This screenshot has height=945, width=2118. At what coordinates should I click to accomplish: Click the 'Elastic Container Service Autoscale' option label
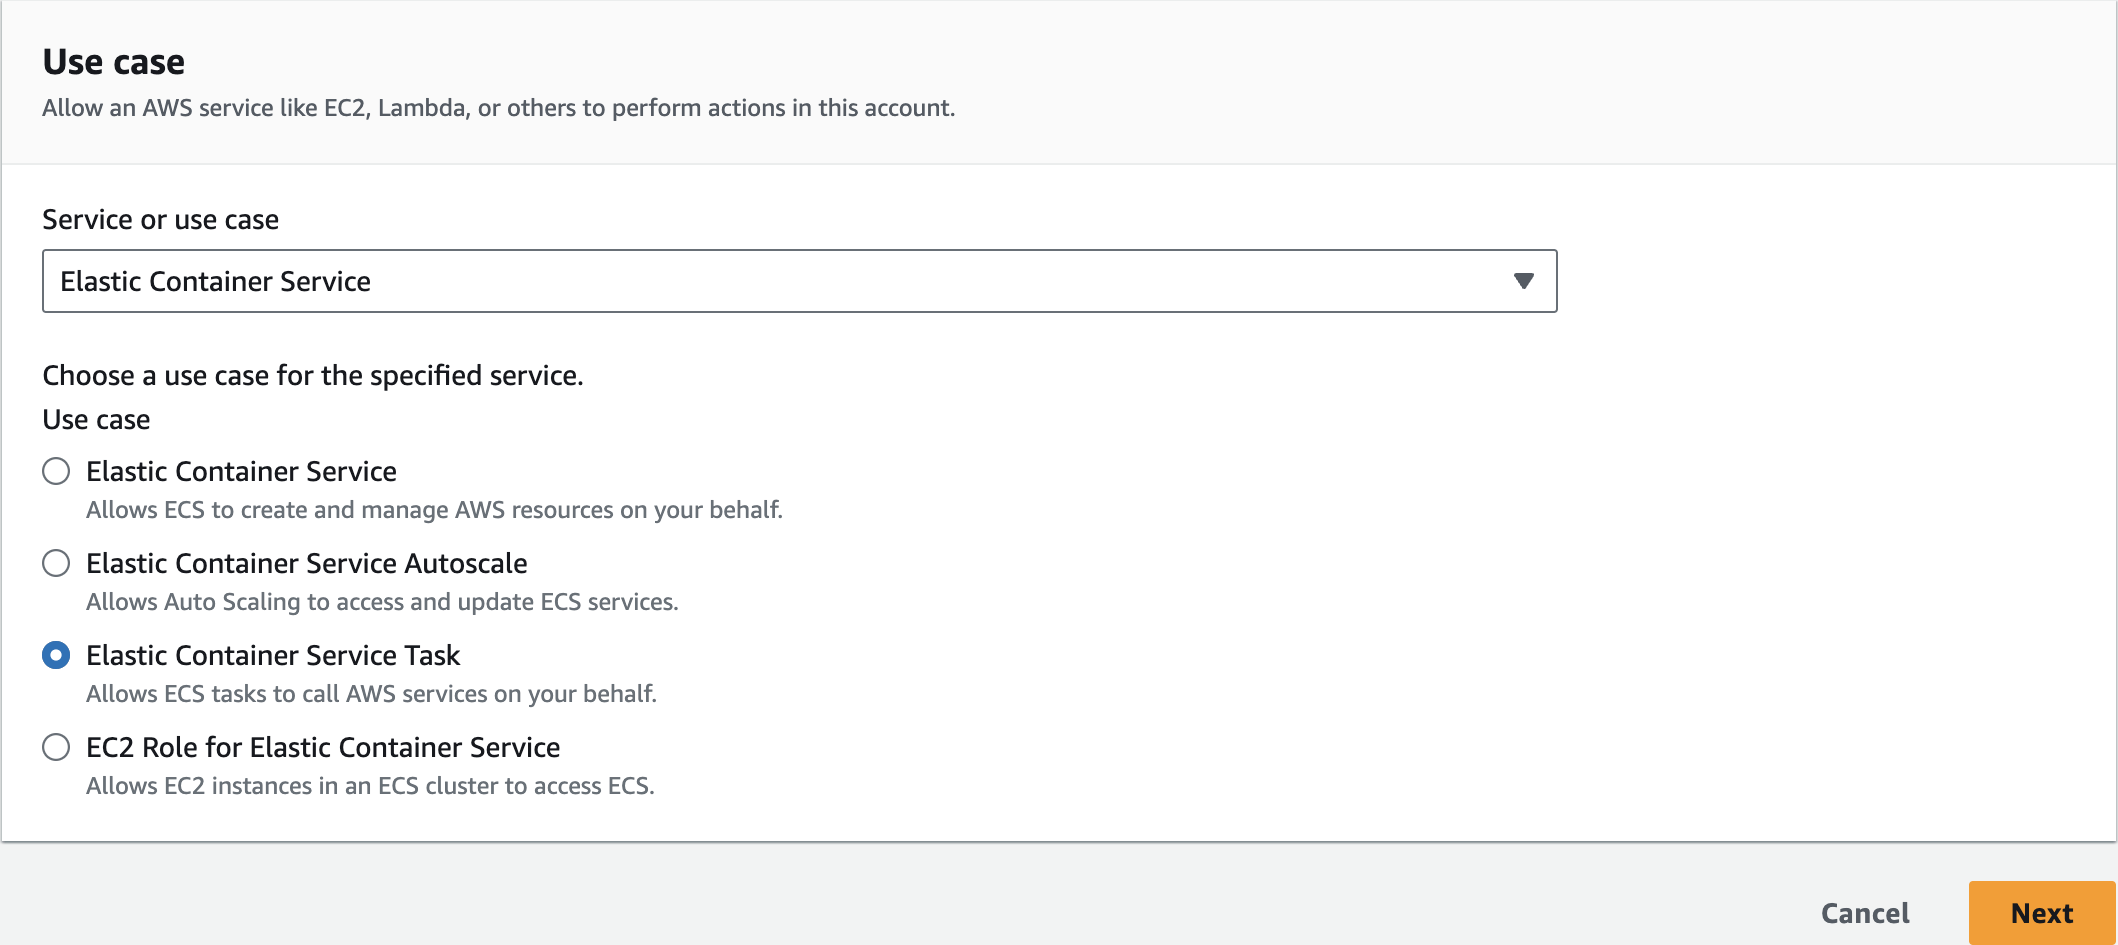coord(306,563)
